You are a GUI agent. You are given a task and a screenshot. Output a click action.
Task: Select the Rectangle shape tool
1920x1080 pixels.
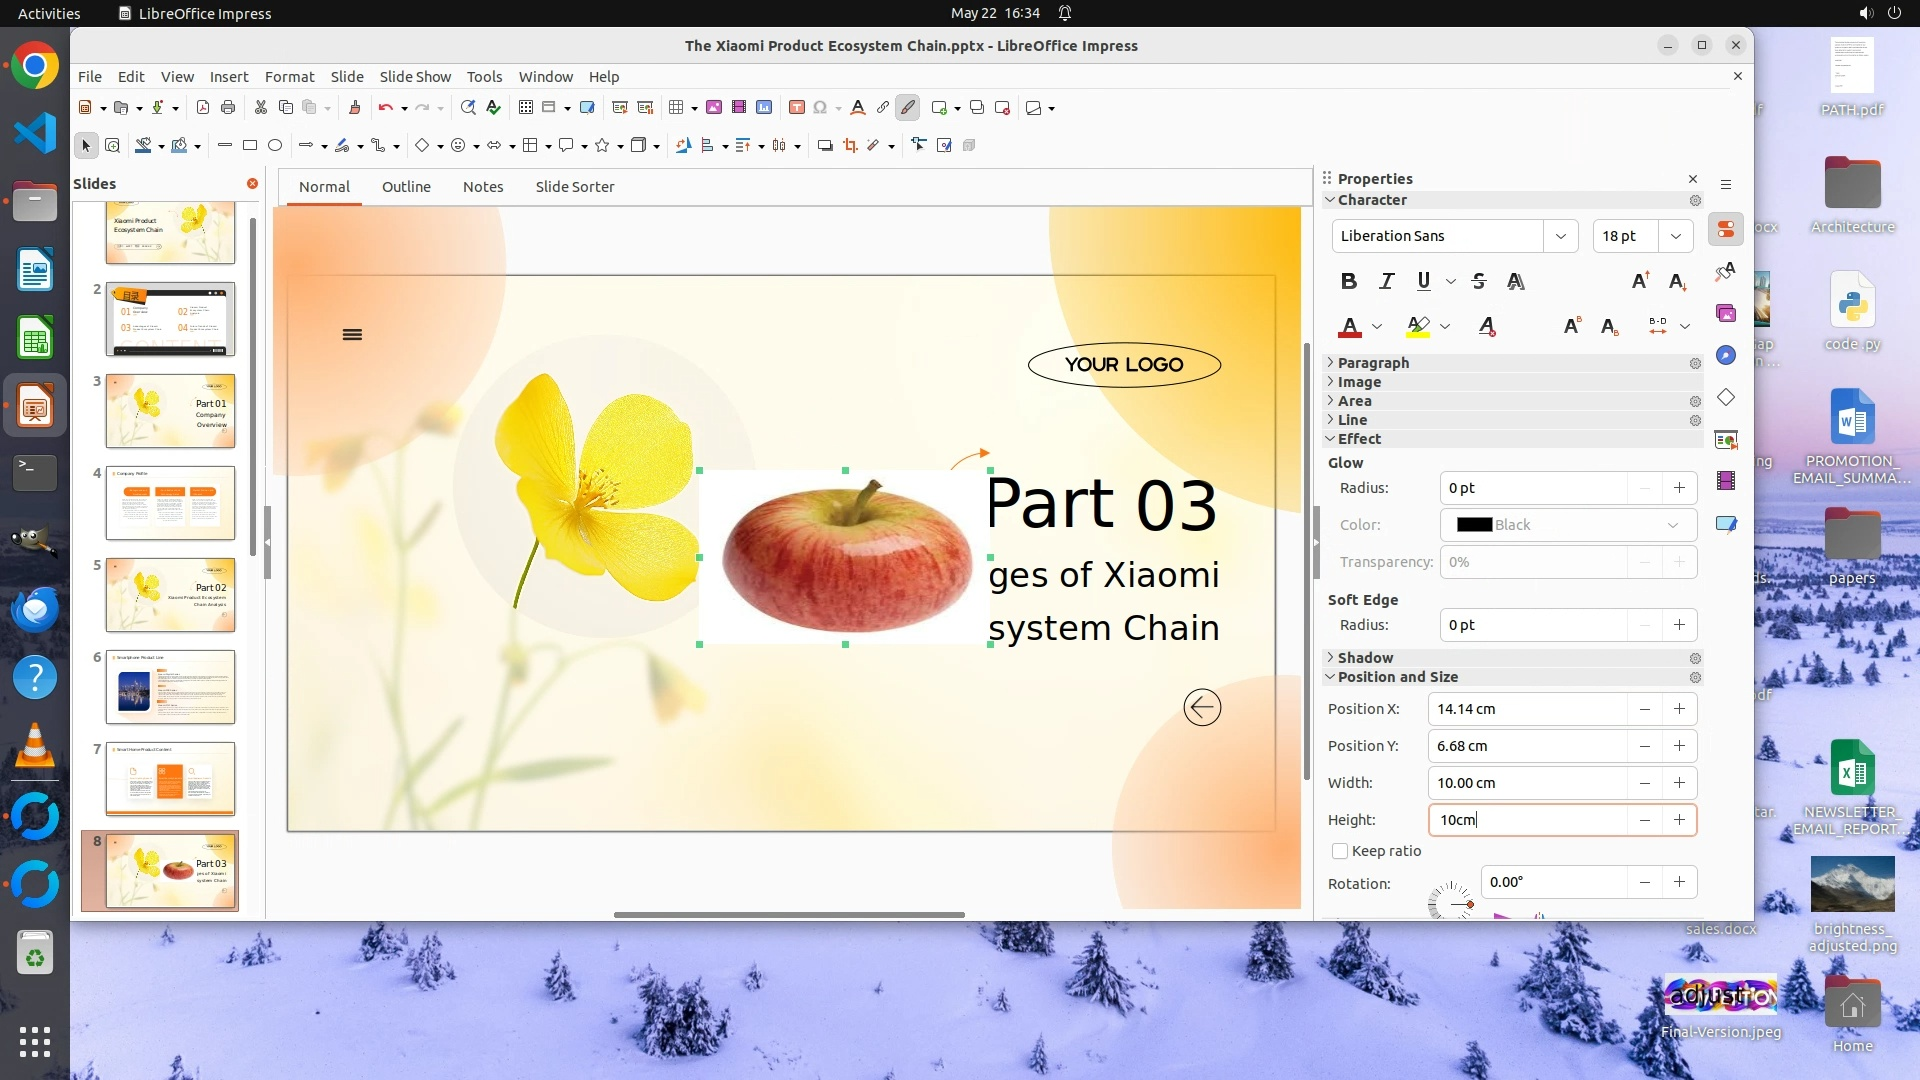pos(250,146)
